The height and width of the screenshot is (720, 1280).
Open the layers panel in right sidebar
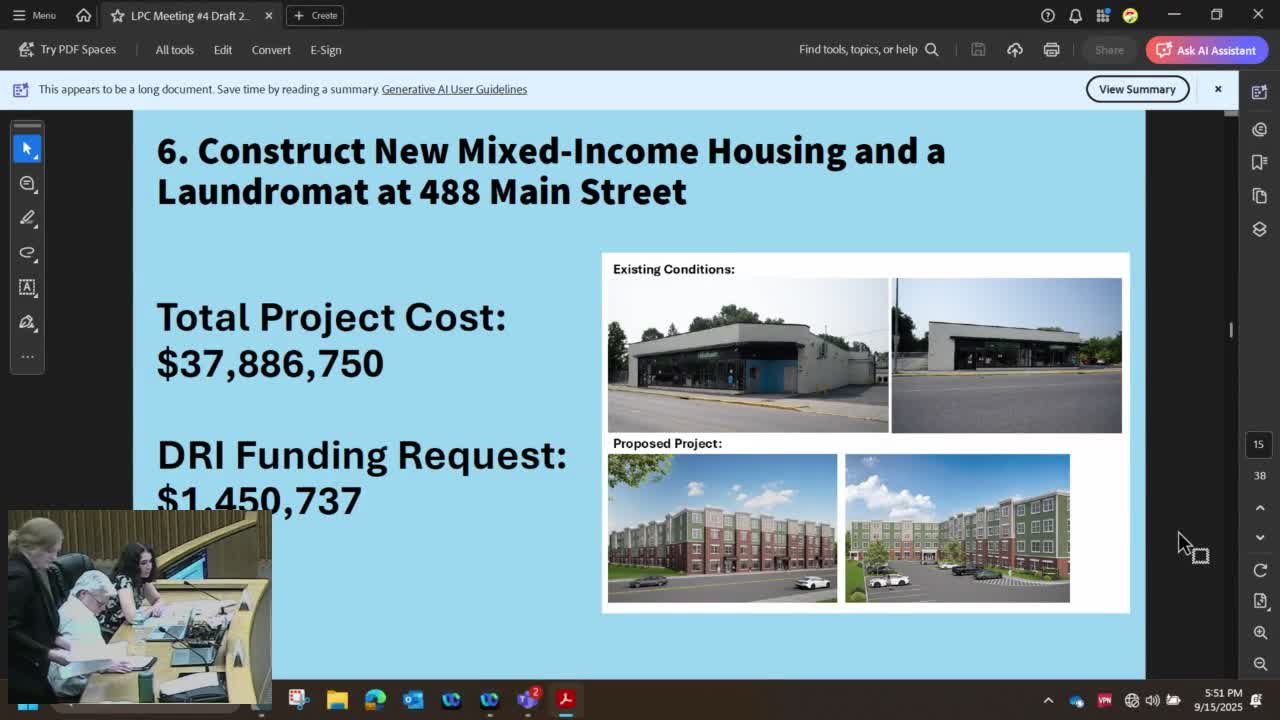click(x=1259, y=229)
